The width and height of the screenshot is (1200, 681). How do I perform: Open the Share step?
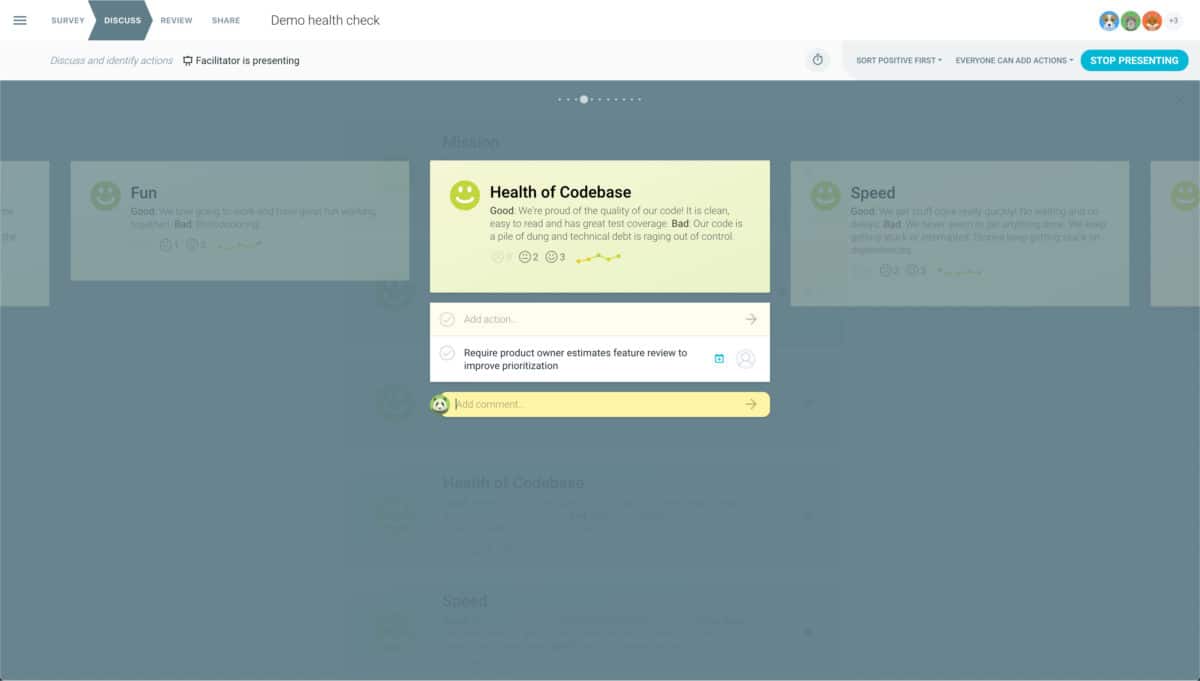226,20
